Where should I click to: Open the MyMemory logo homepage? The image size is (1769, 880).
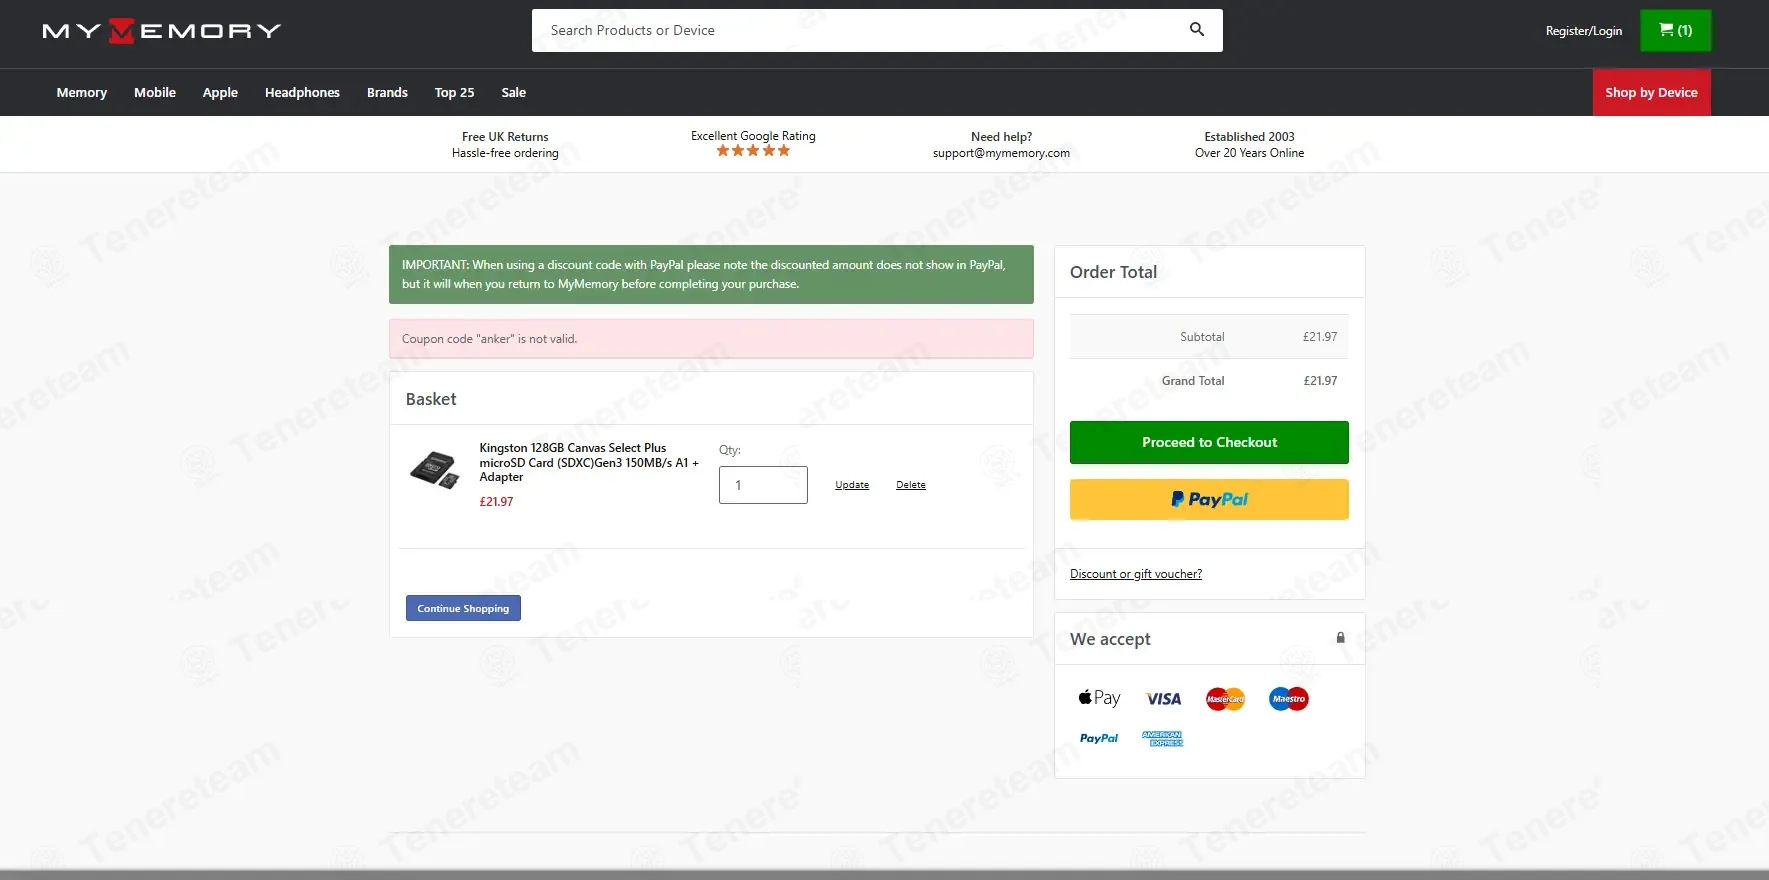pyautogui.click(x=162, y=31)
